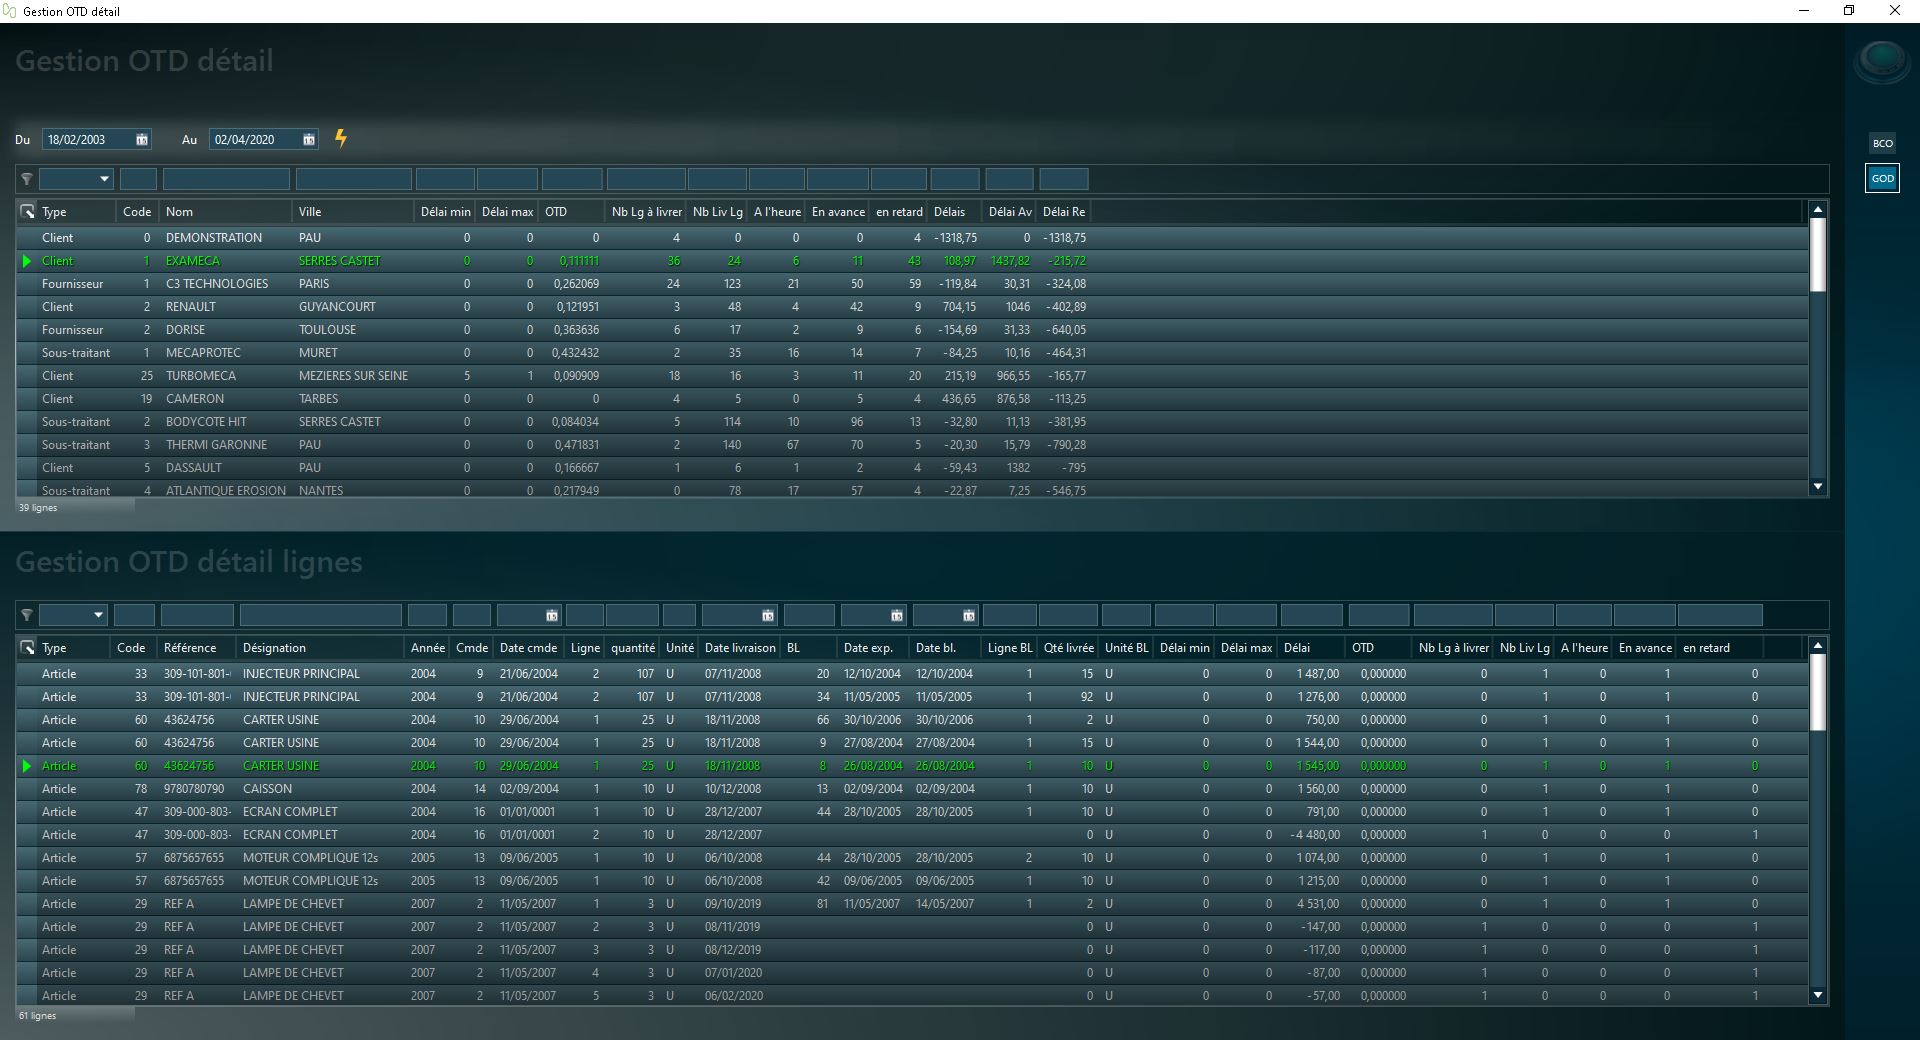The width and height of the screenshot is (1920, 1040).
Task: Sort lines grid by Désignation column header
Action: 274,648
